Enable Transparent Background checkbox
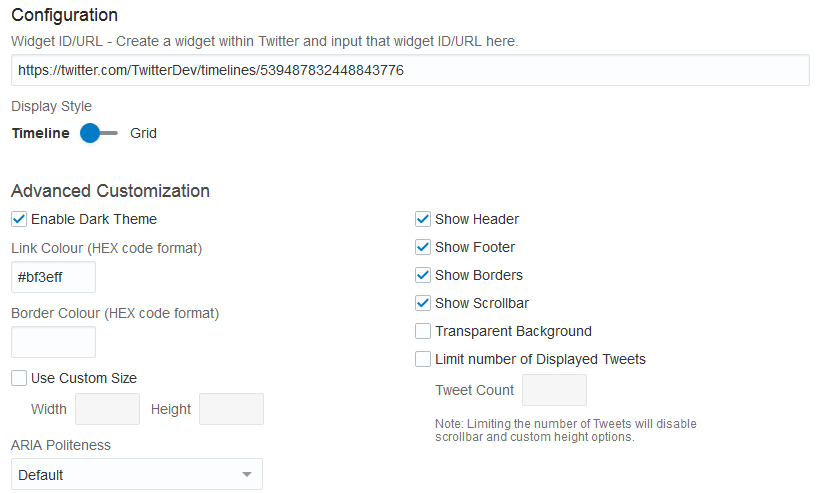 423,331
